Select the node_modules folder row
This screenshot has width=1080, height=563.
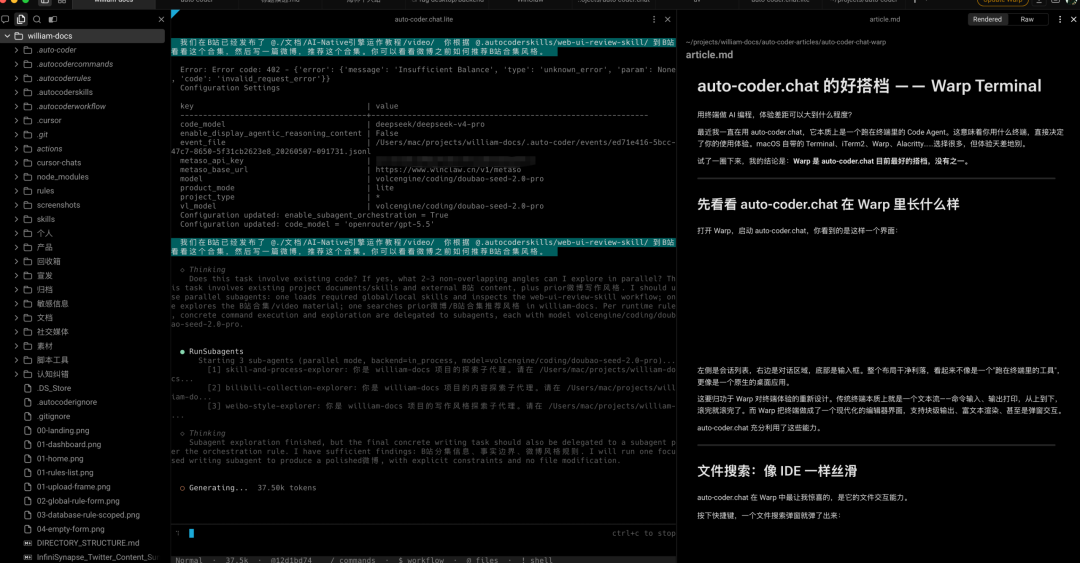[83, 177]
